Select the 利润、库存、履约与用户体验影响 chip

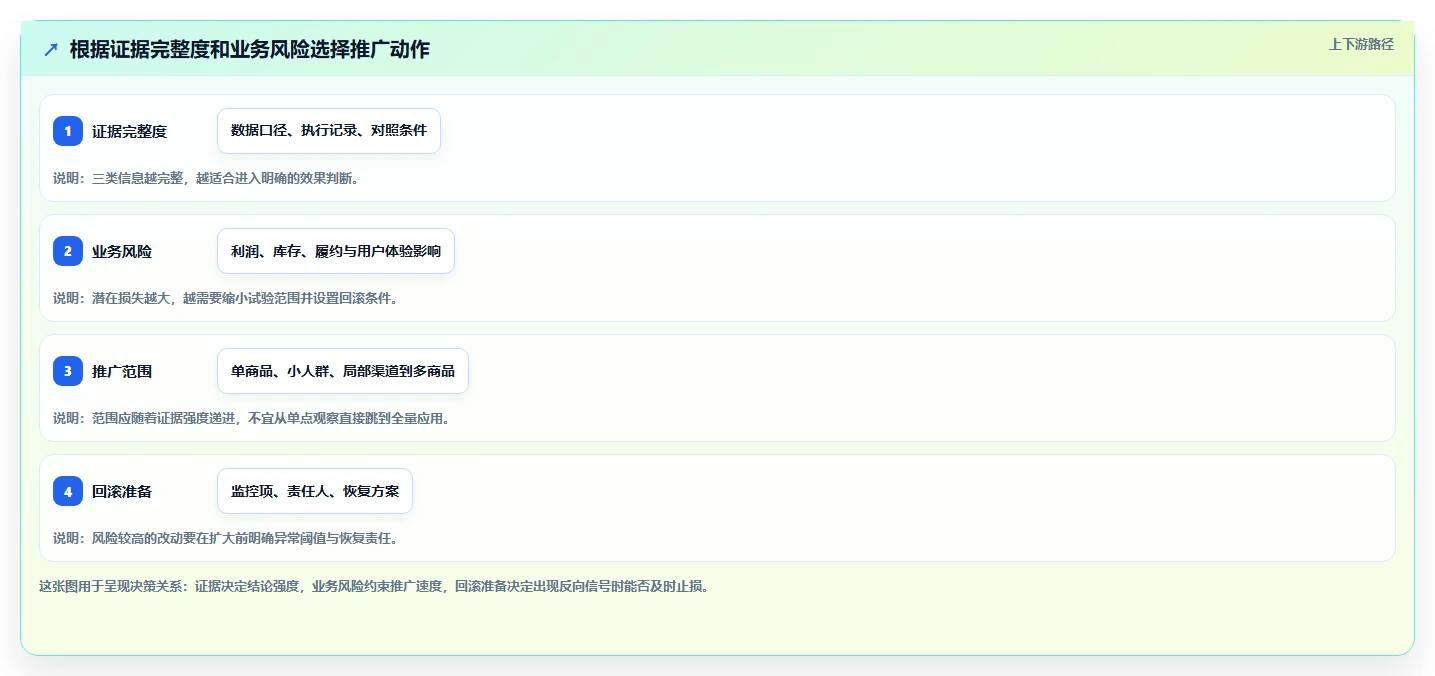(x=336, y=251)
